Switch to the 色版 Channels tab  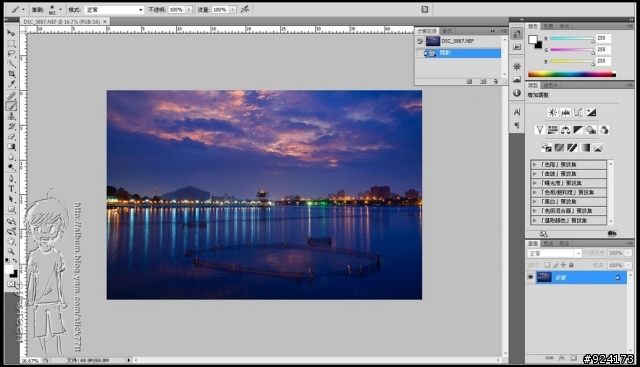click(548, 243)
